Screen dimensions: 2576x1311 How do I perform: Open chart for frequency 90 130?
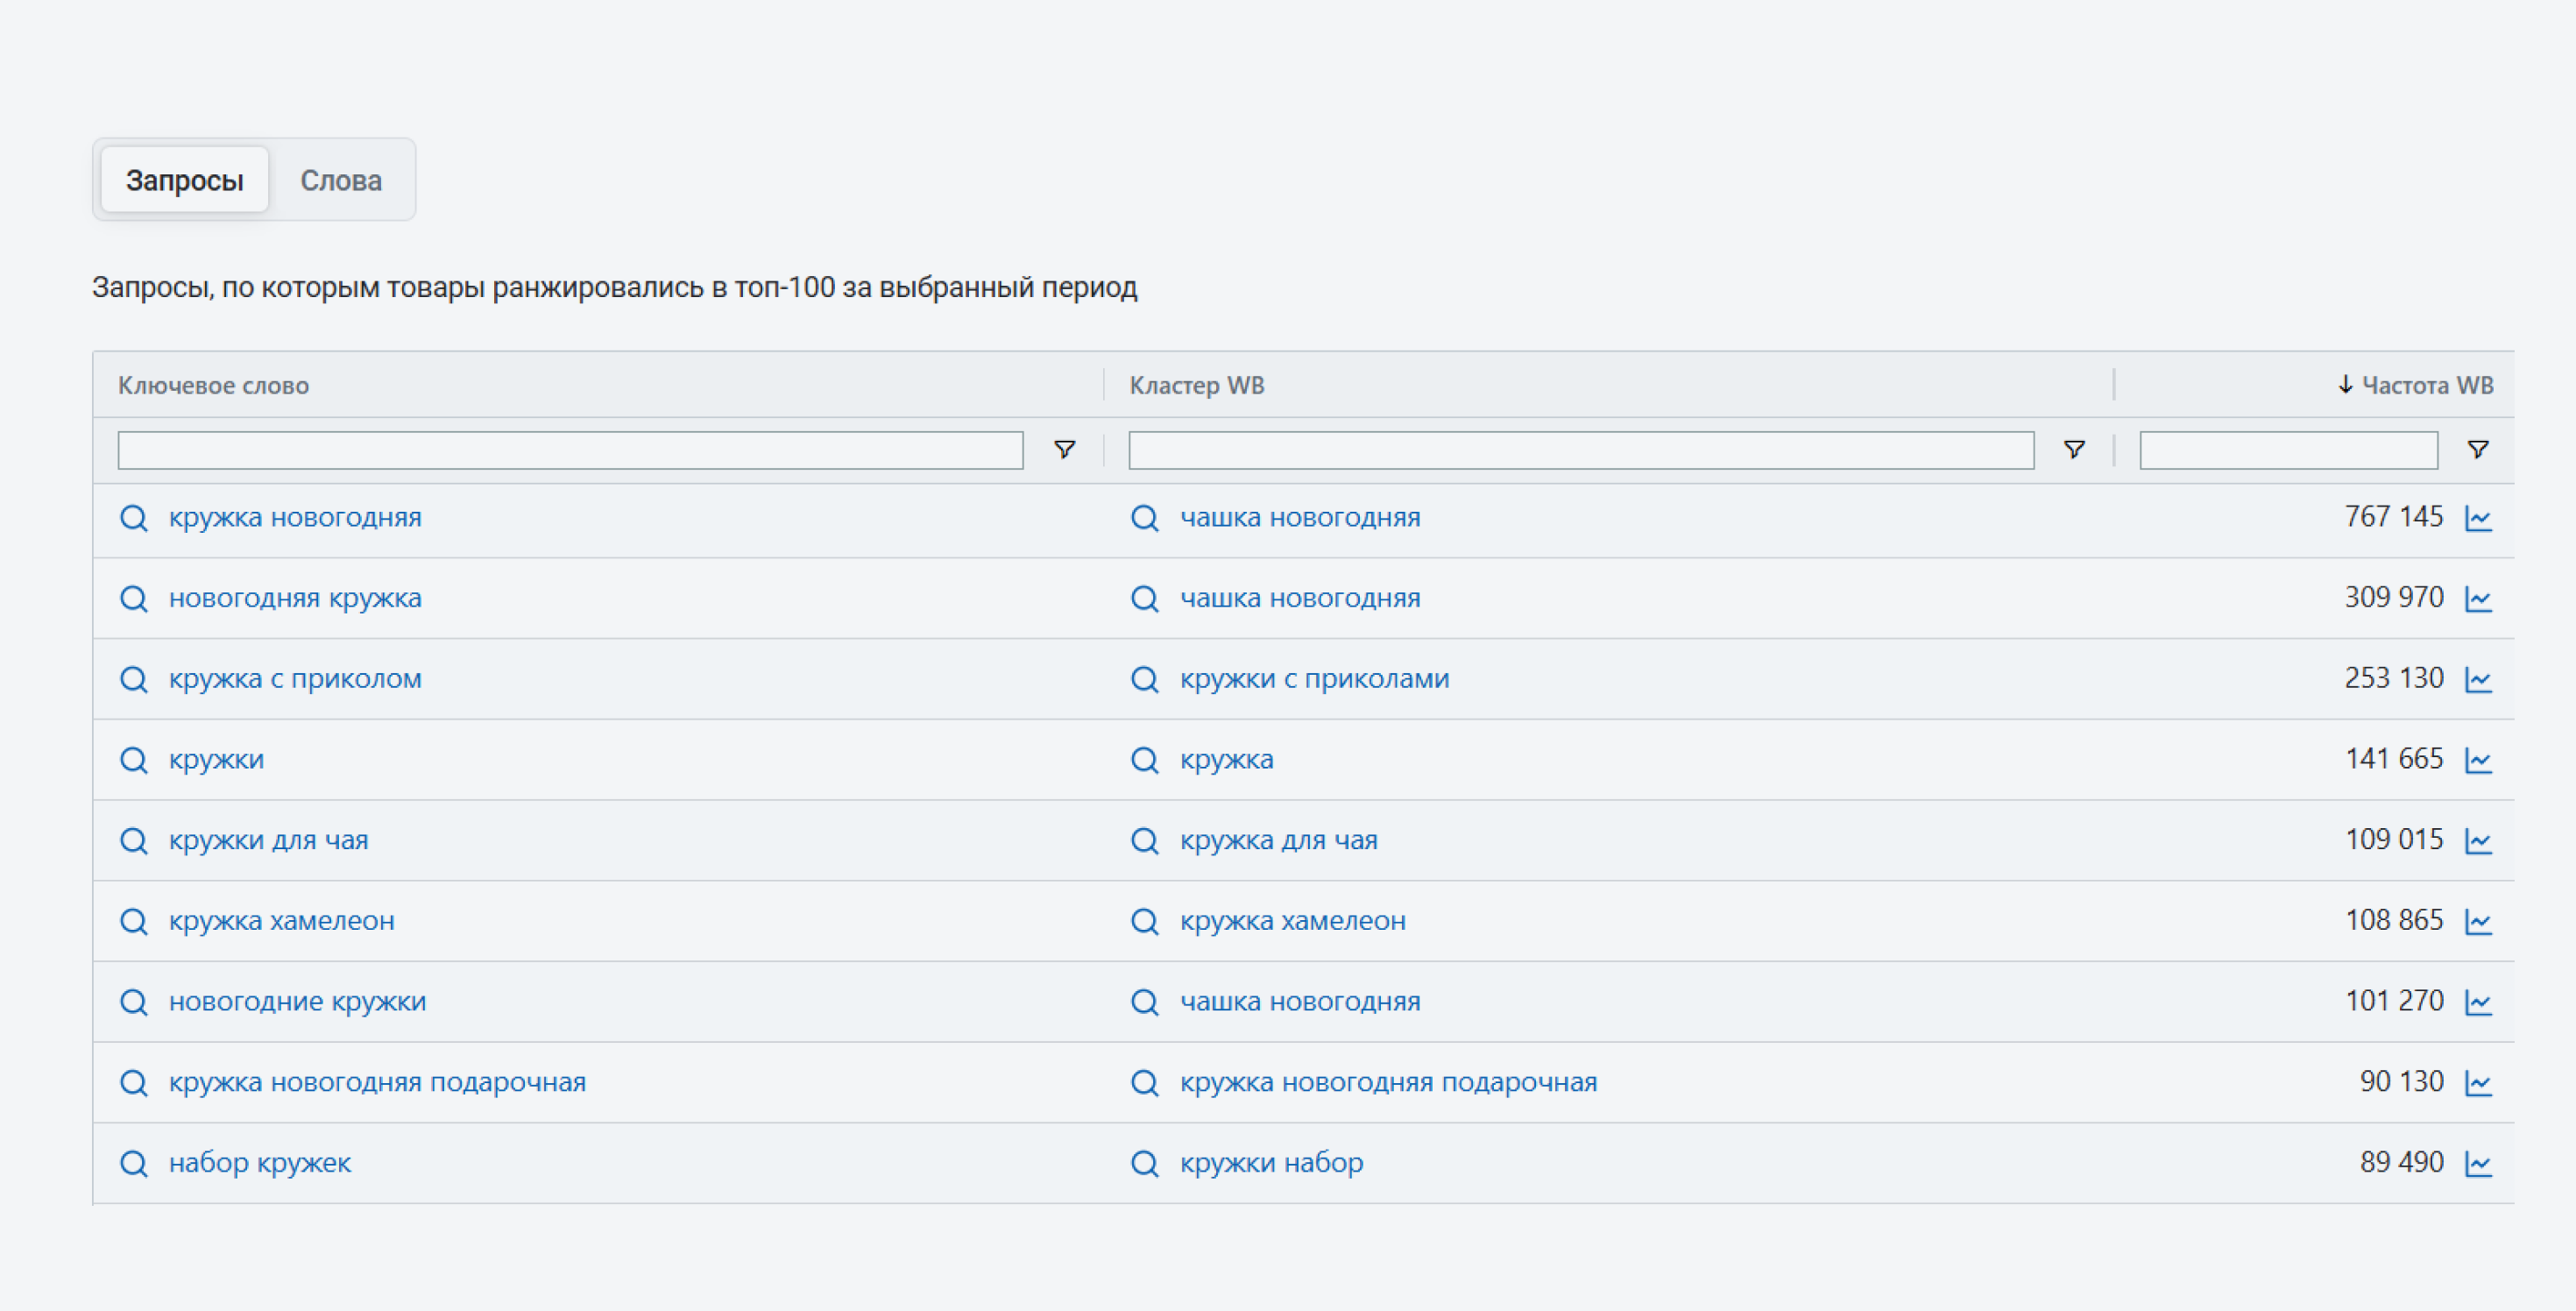tap(2478, 1083)
